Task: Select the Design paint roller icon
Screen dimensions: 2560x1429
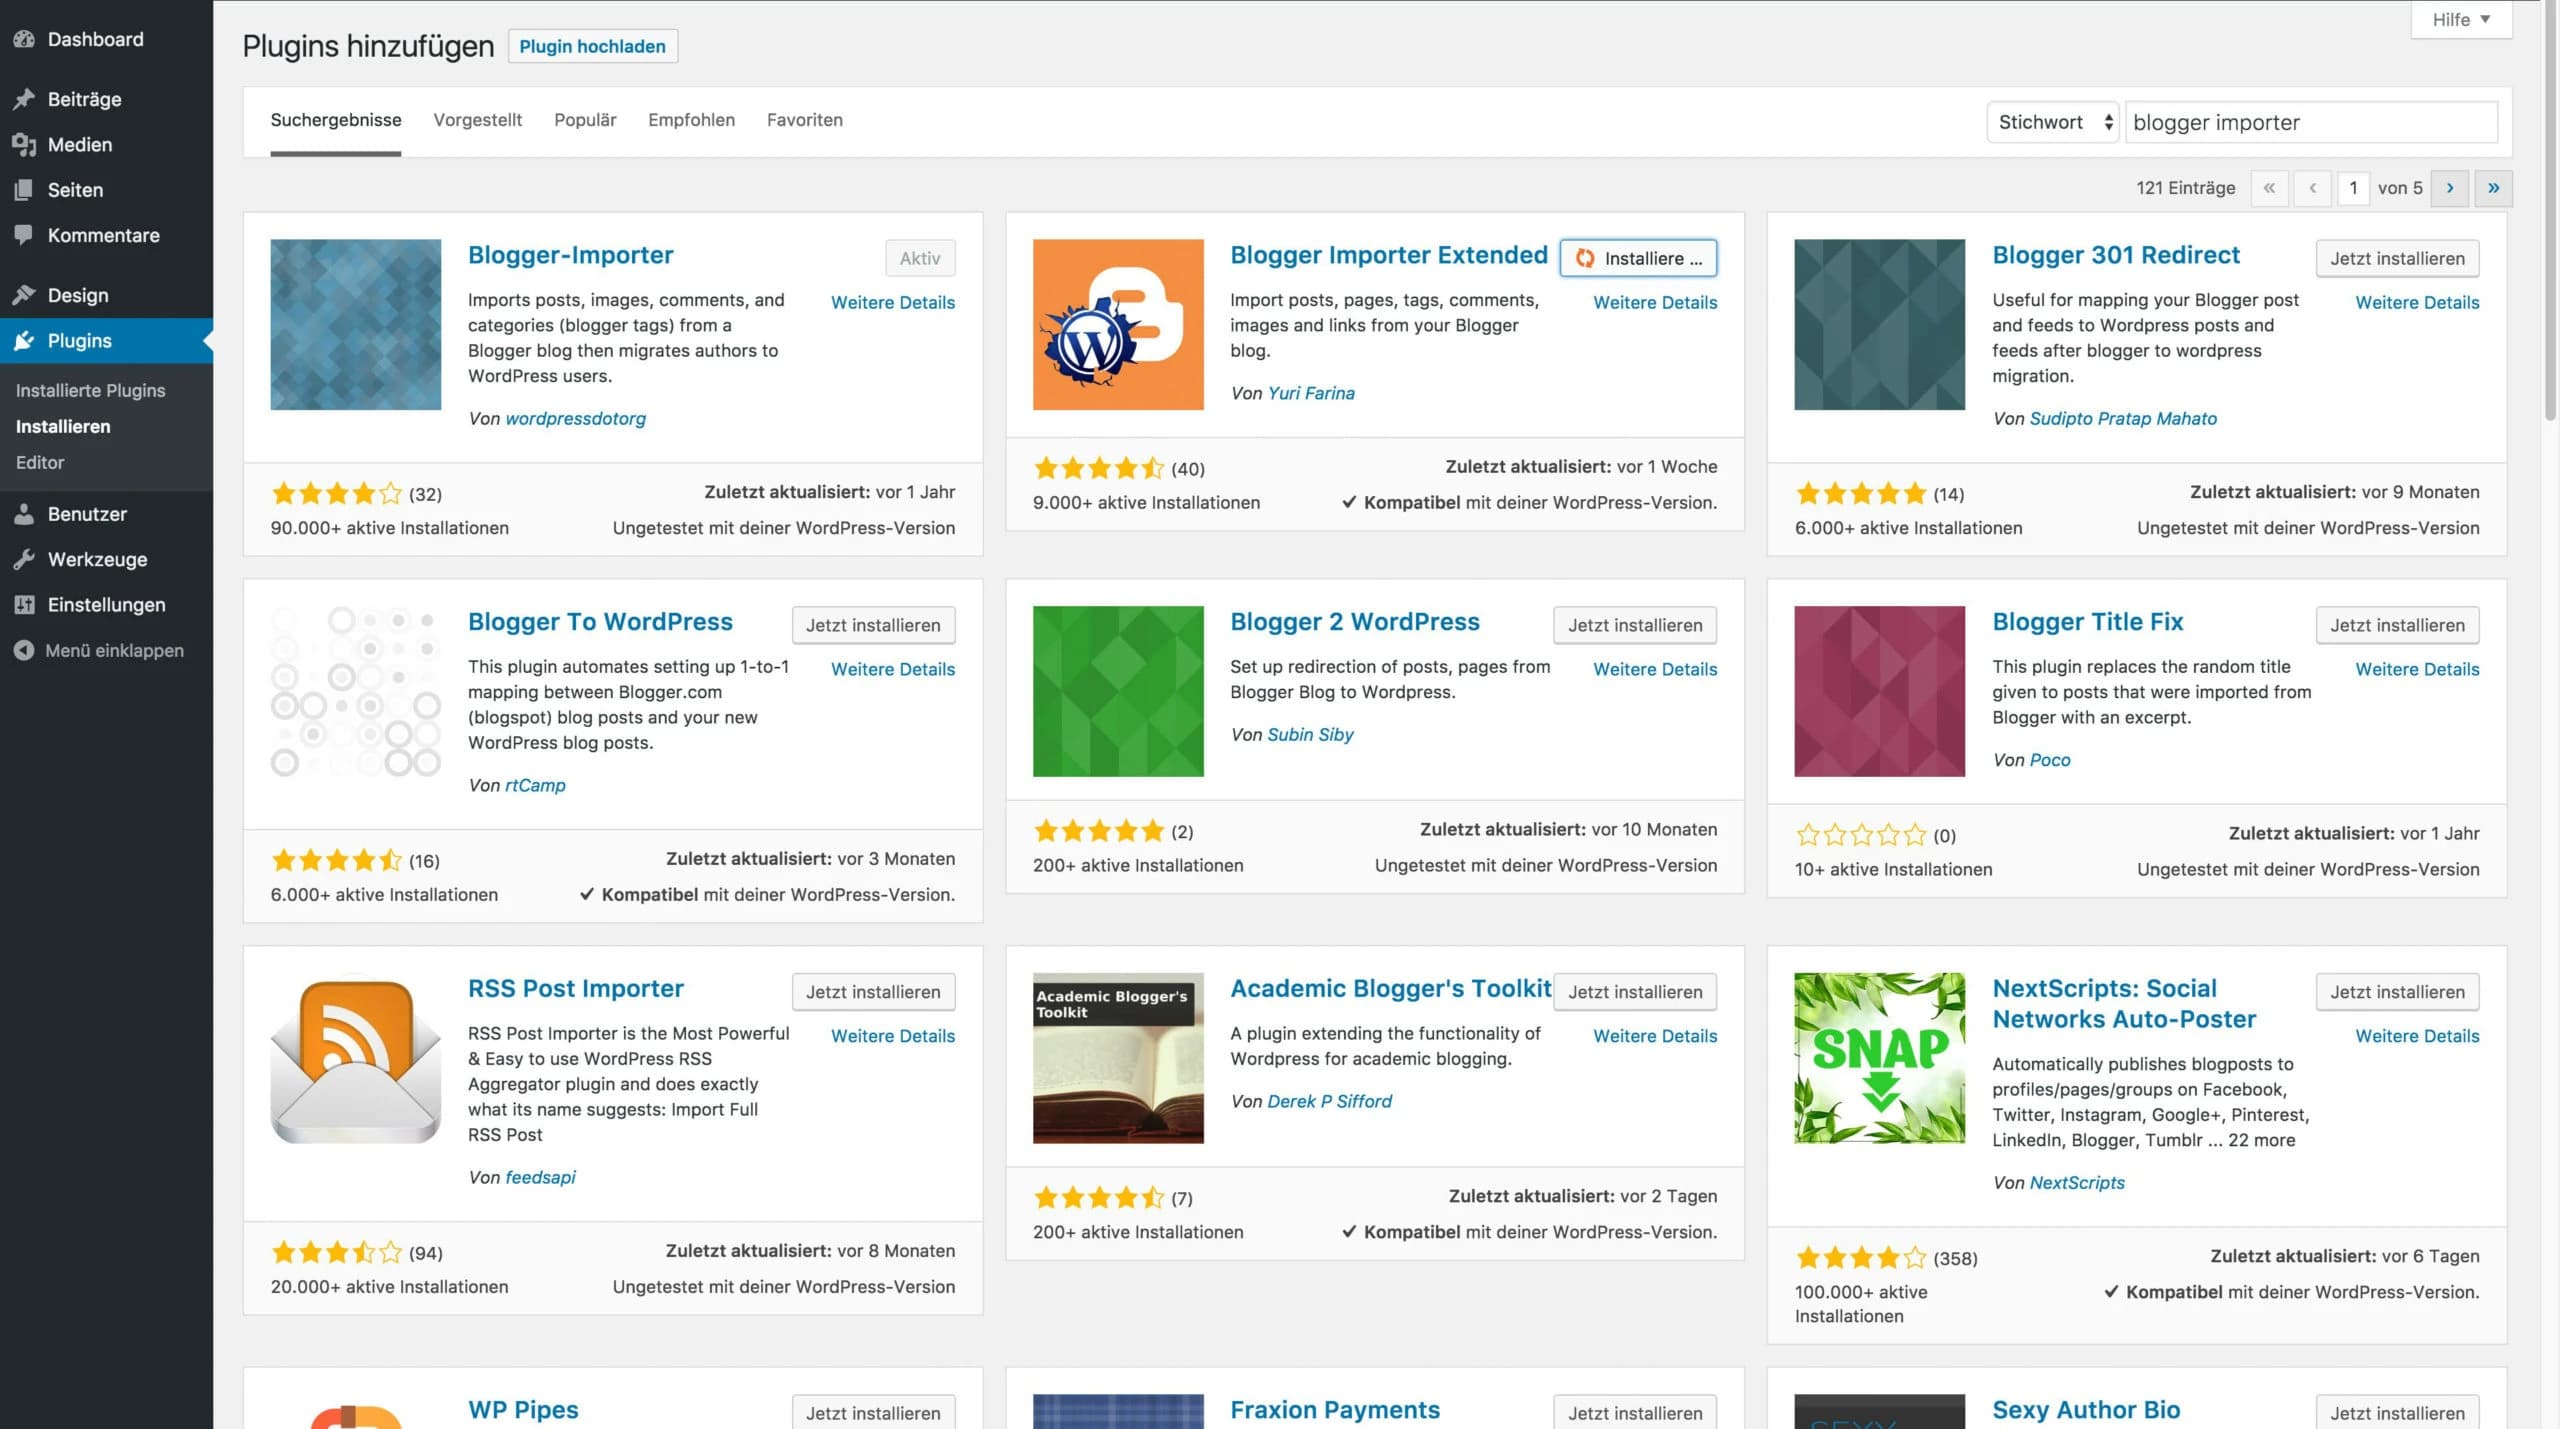Action: pos(25,294)
